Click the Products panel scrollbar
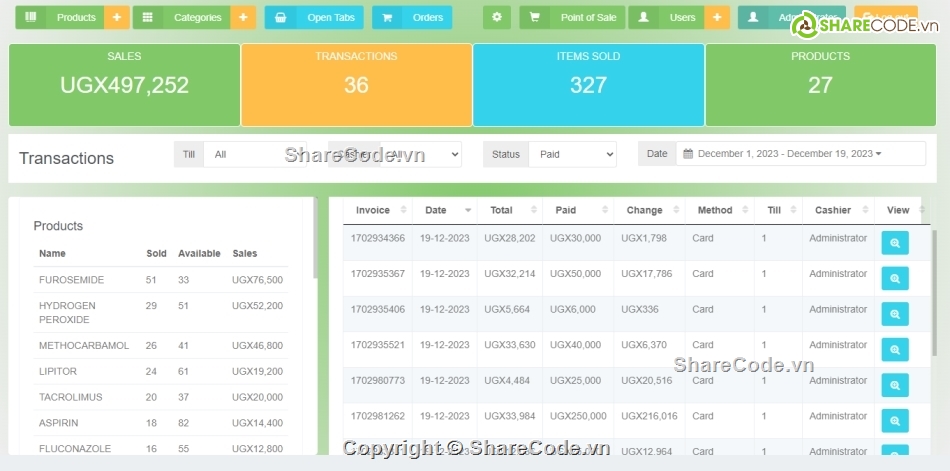950x471 pixels. click(x=316, y=240)
